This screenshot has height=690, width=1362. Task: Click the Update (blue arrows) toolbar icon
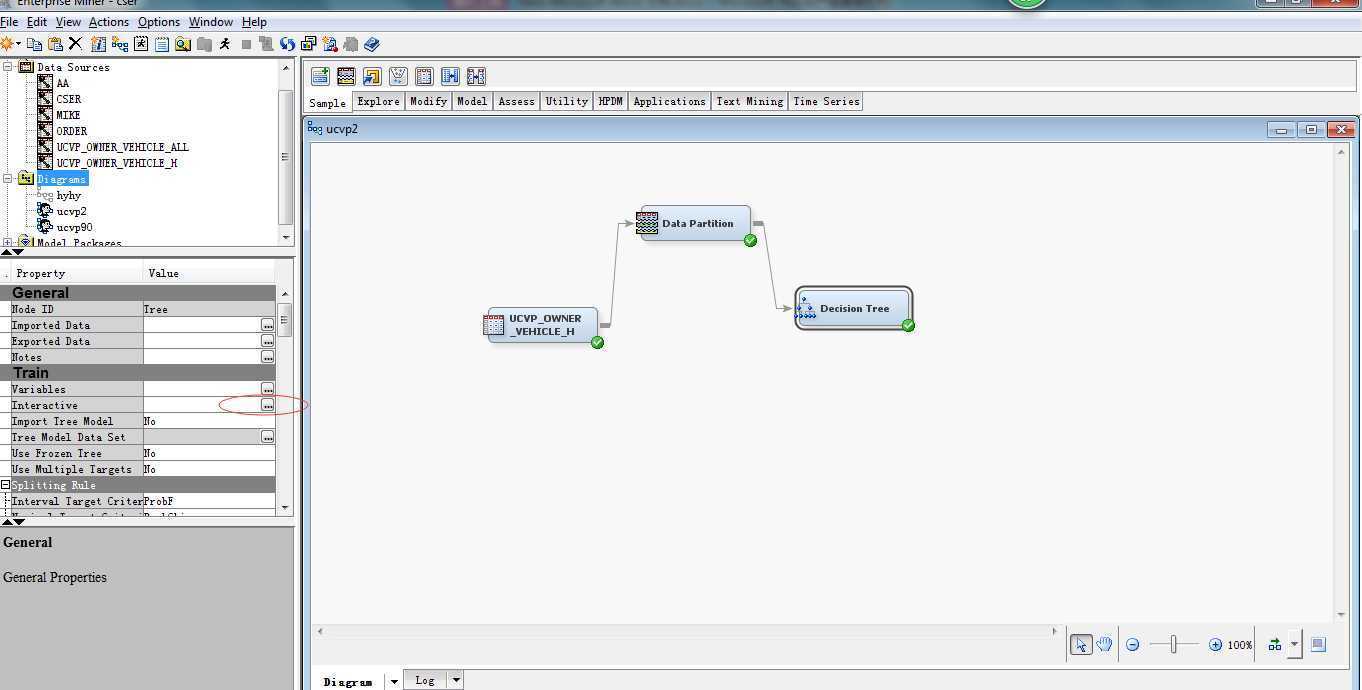tap(287, 44)
